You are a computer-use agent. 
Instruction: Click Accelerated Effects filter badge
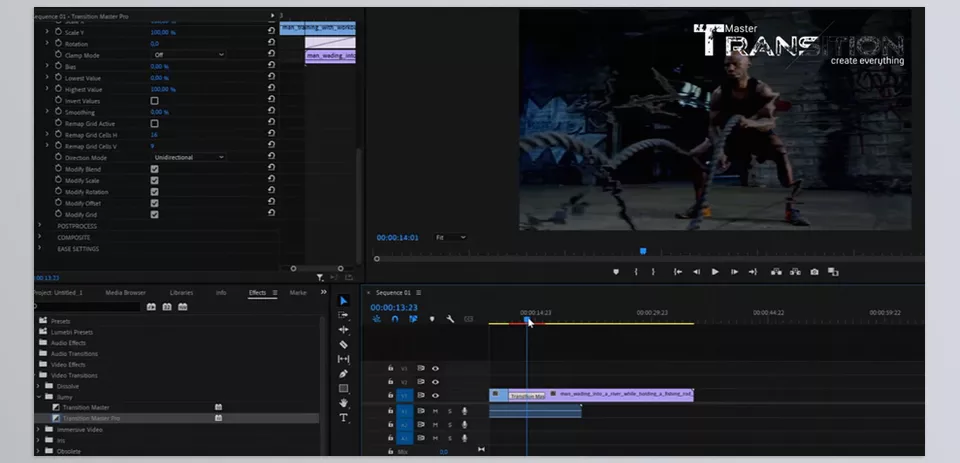151,307
